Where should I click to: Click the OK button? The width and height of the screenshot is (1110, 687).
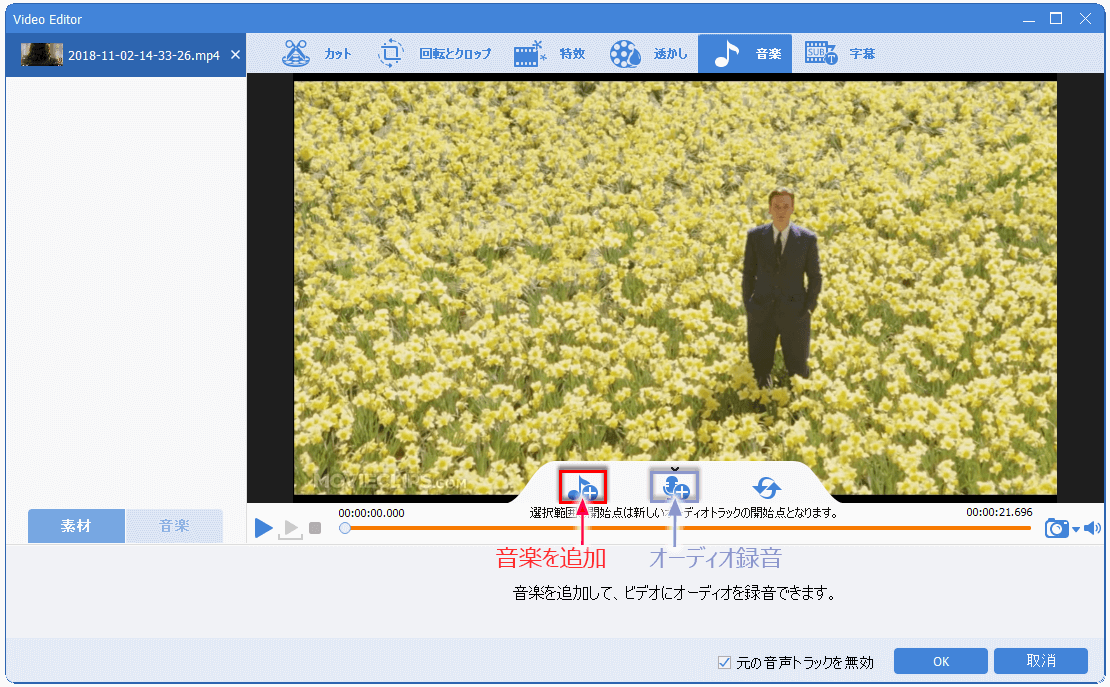point(941,661)
